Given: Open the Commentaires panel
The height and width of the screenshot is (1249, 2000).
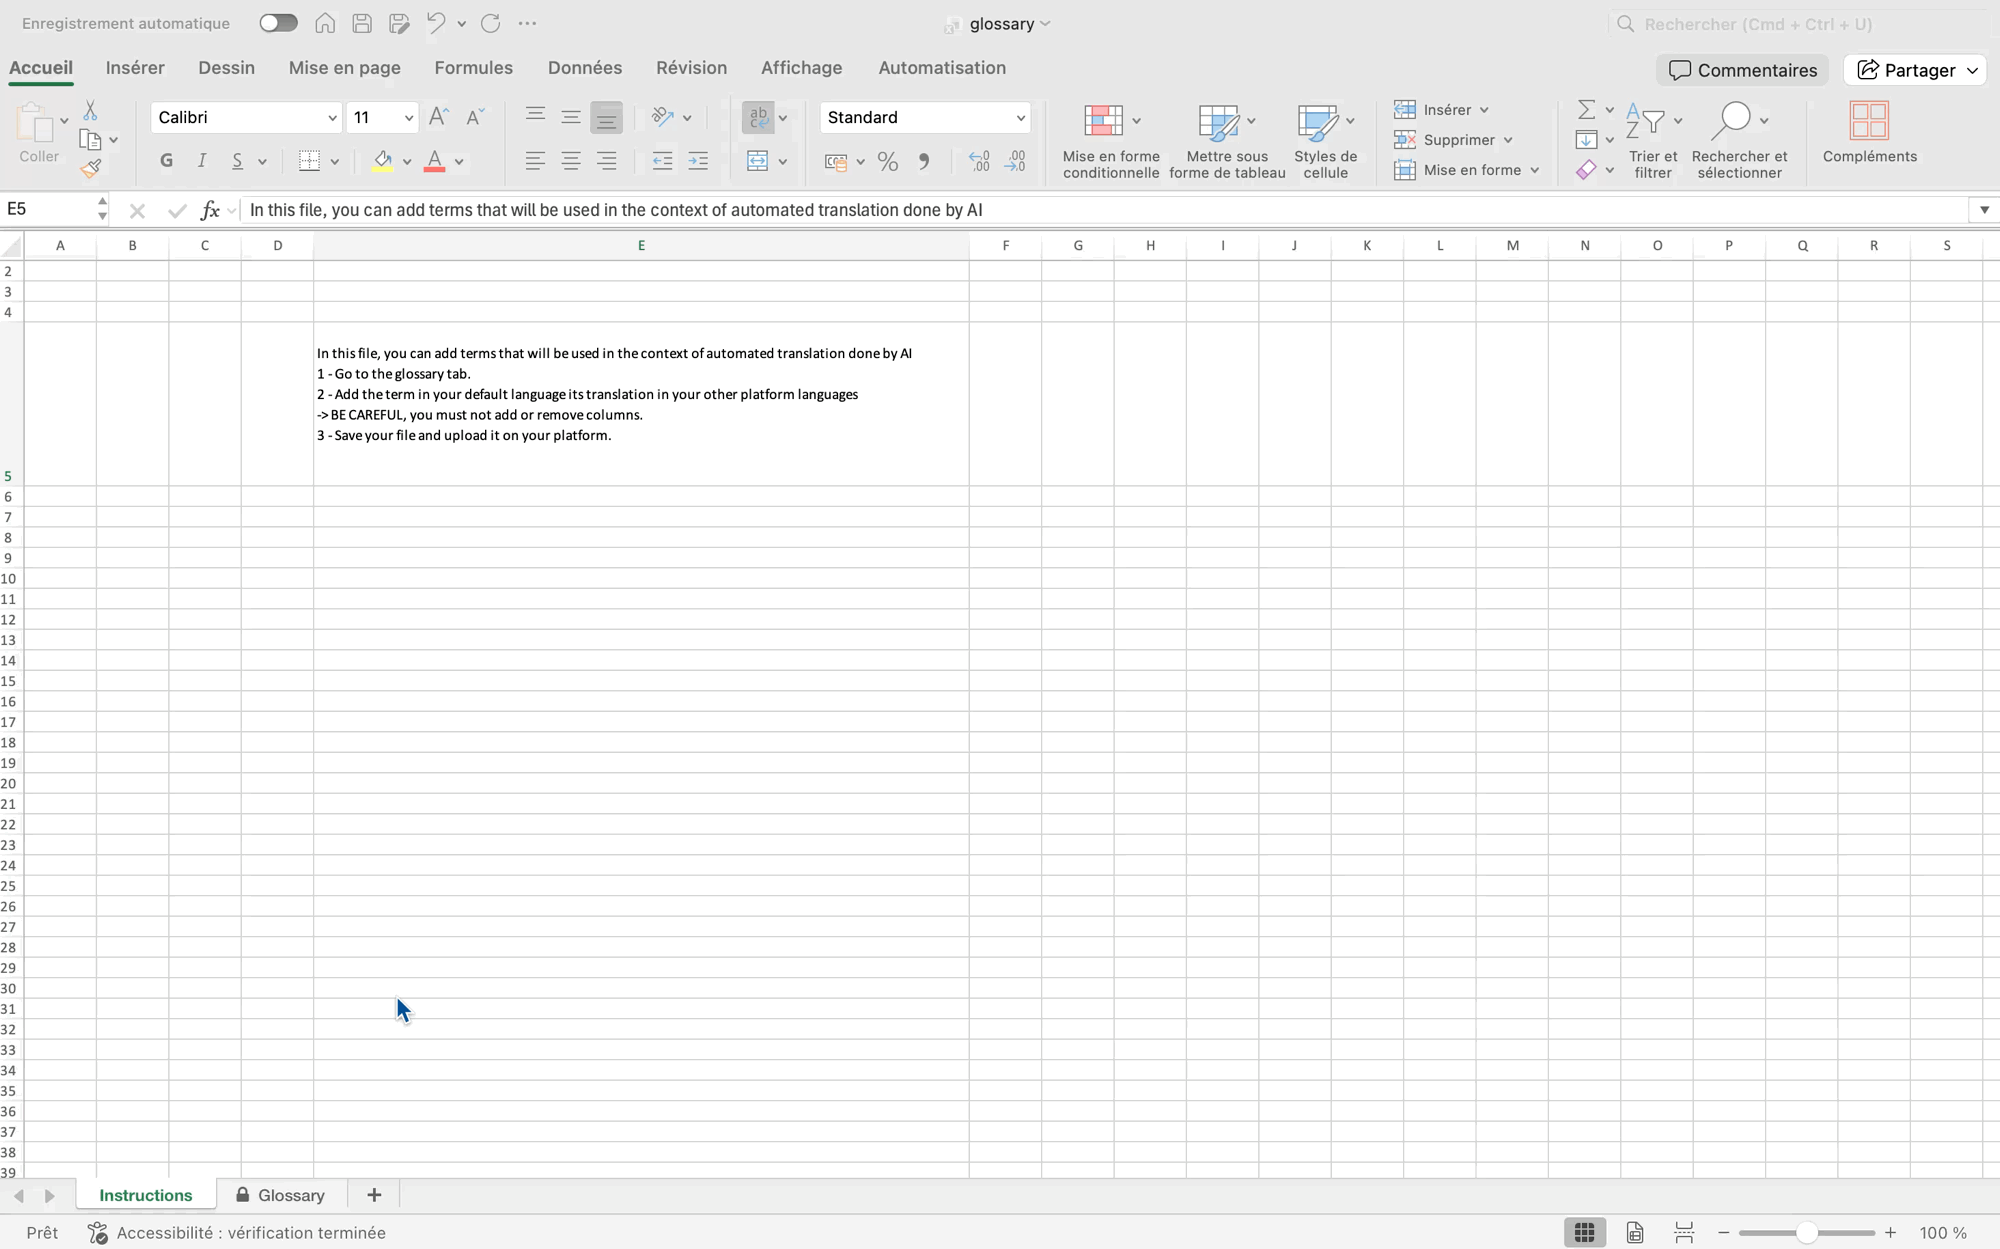Looking at the screenshot, I should pyautogui.click(x=1742, y=69).
